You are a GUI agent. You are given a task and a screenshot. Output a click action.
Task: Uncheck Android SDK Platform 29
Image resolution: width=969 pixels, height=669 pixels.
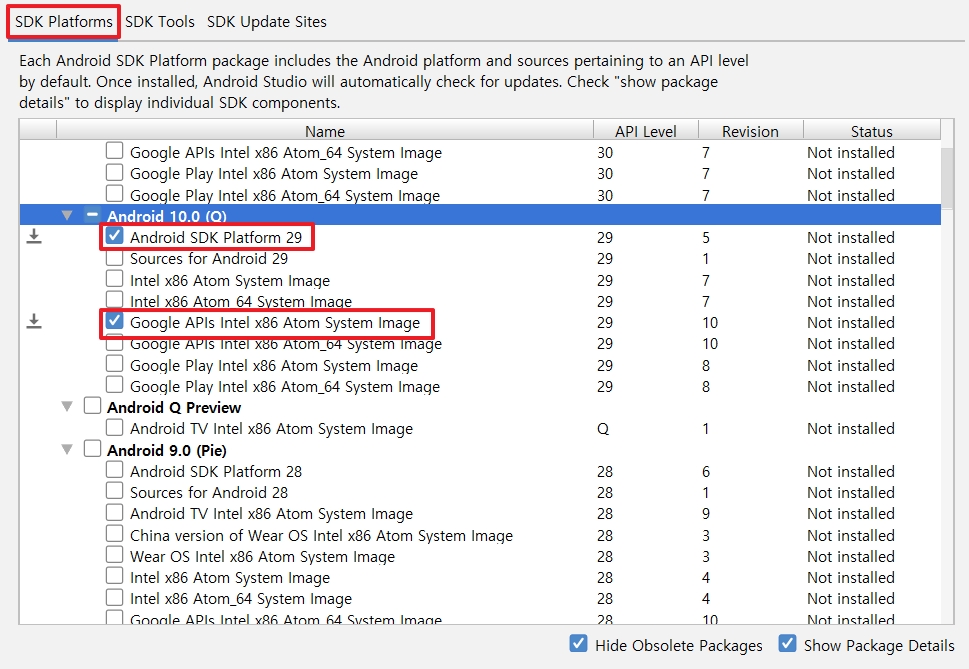pyautogui.click(x=114, y=236)
